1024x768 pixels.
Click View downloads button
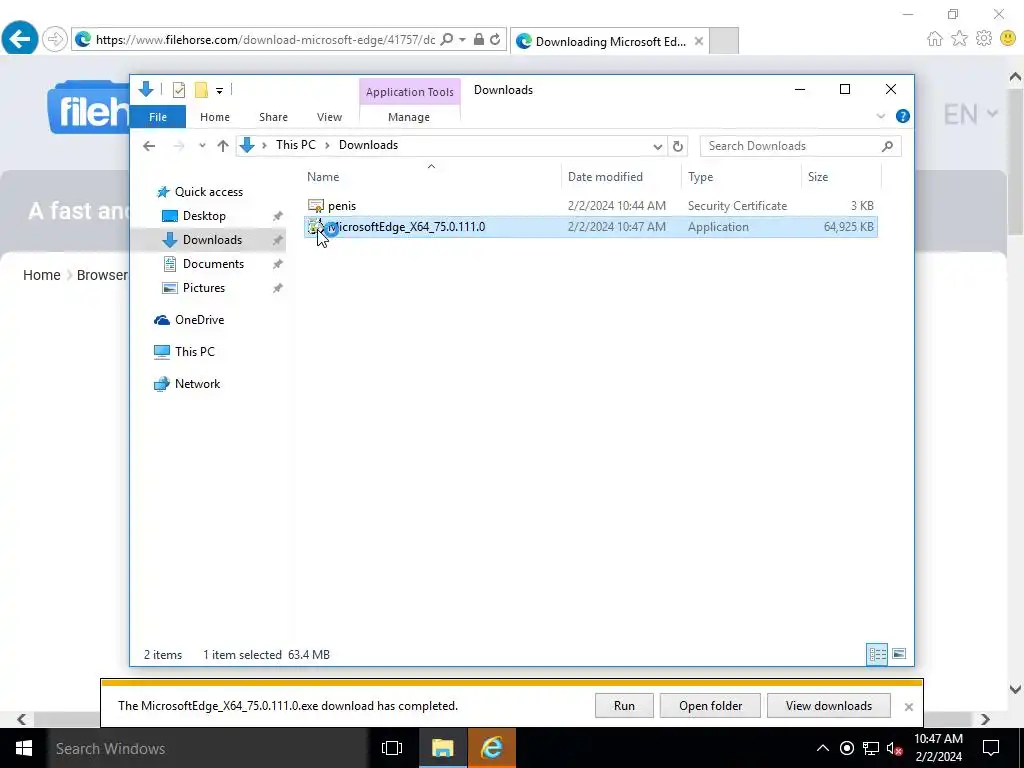tap(828, 705)
